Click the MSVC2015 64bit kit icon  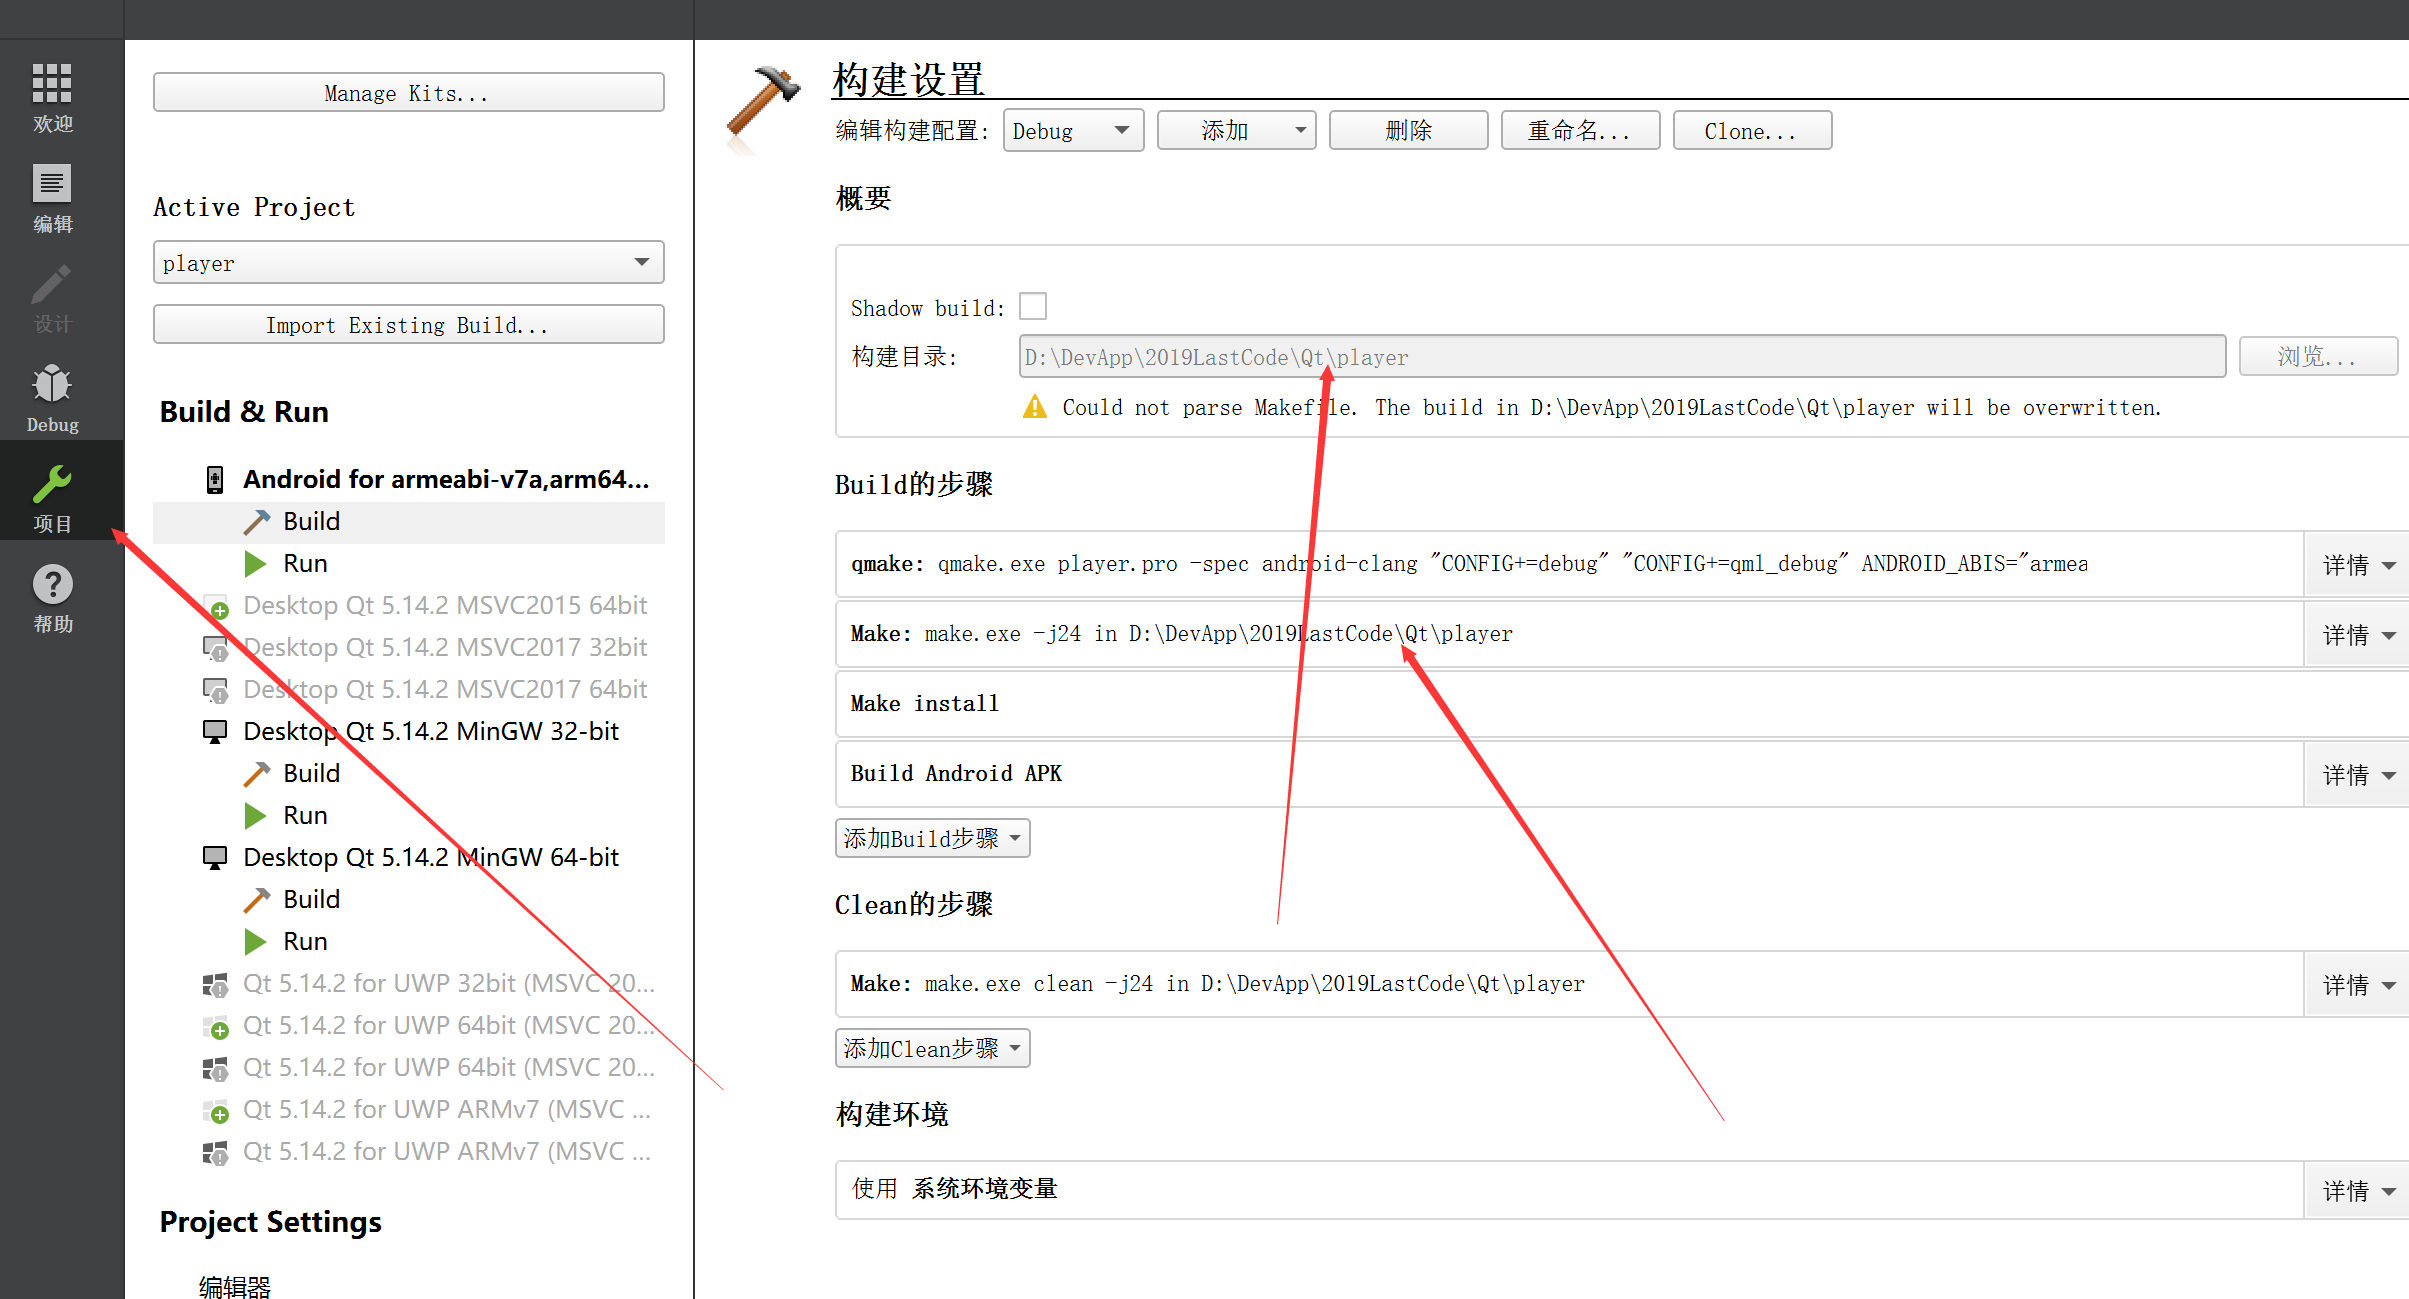pyautogui.click(x=216, y=606)
